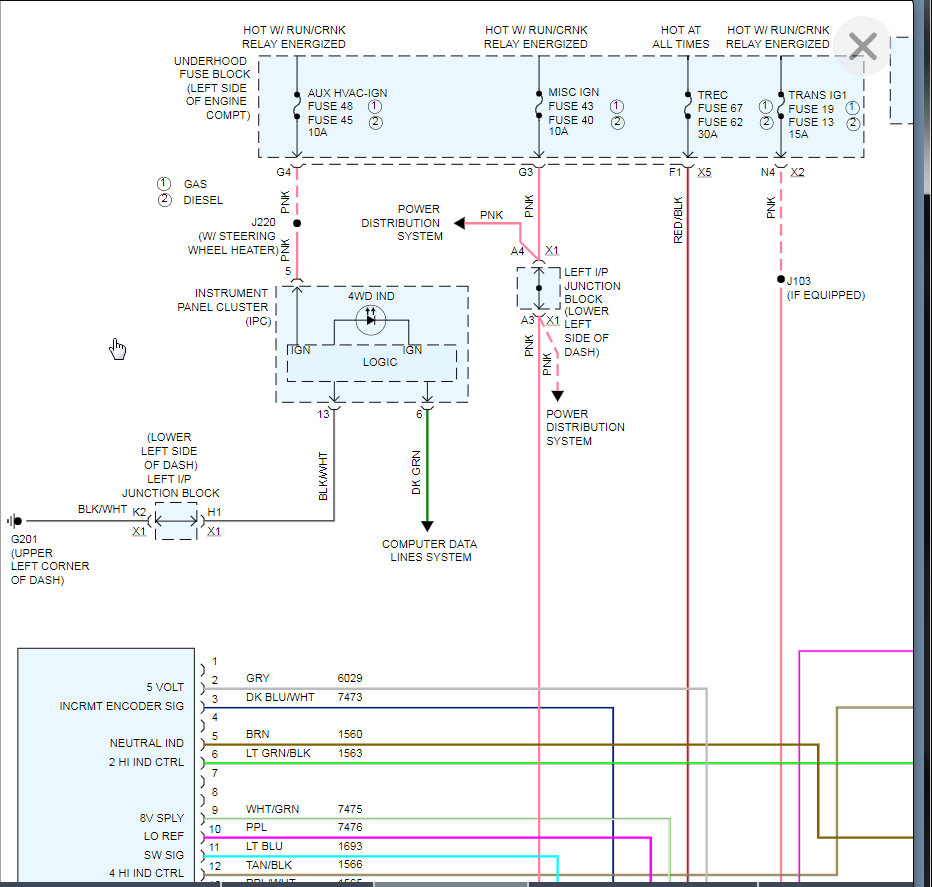Click the J103 (IF EQUIPPED) label
The height and width of the screenshot is (887, 932).
click(x=826, y=288)
